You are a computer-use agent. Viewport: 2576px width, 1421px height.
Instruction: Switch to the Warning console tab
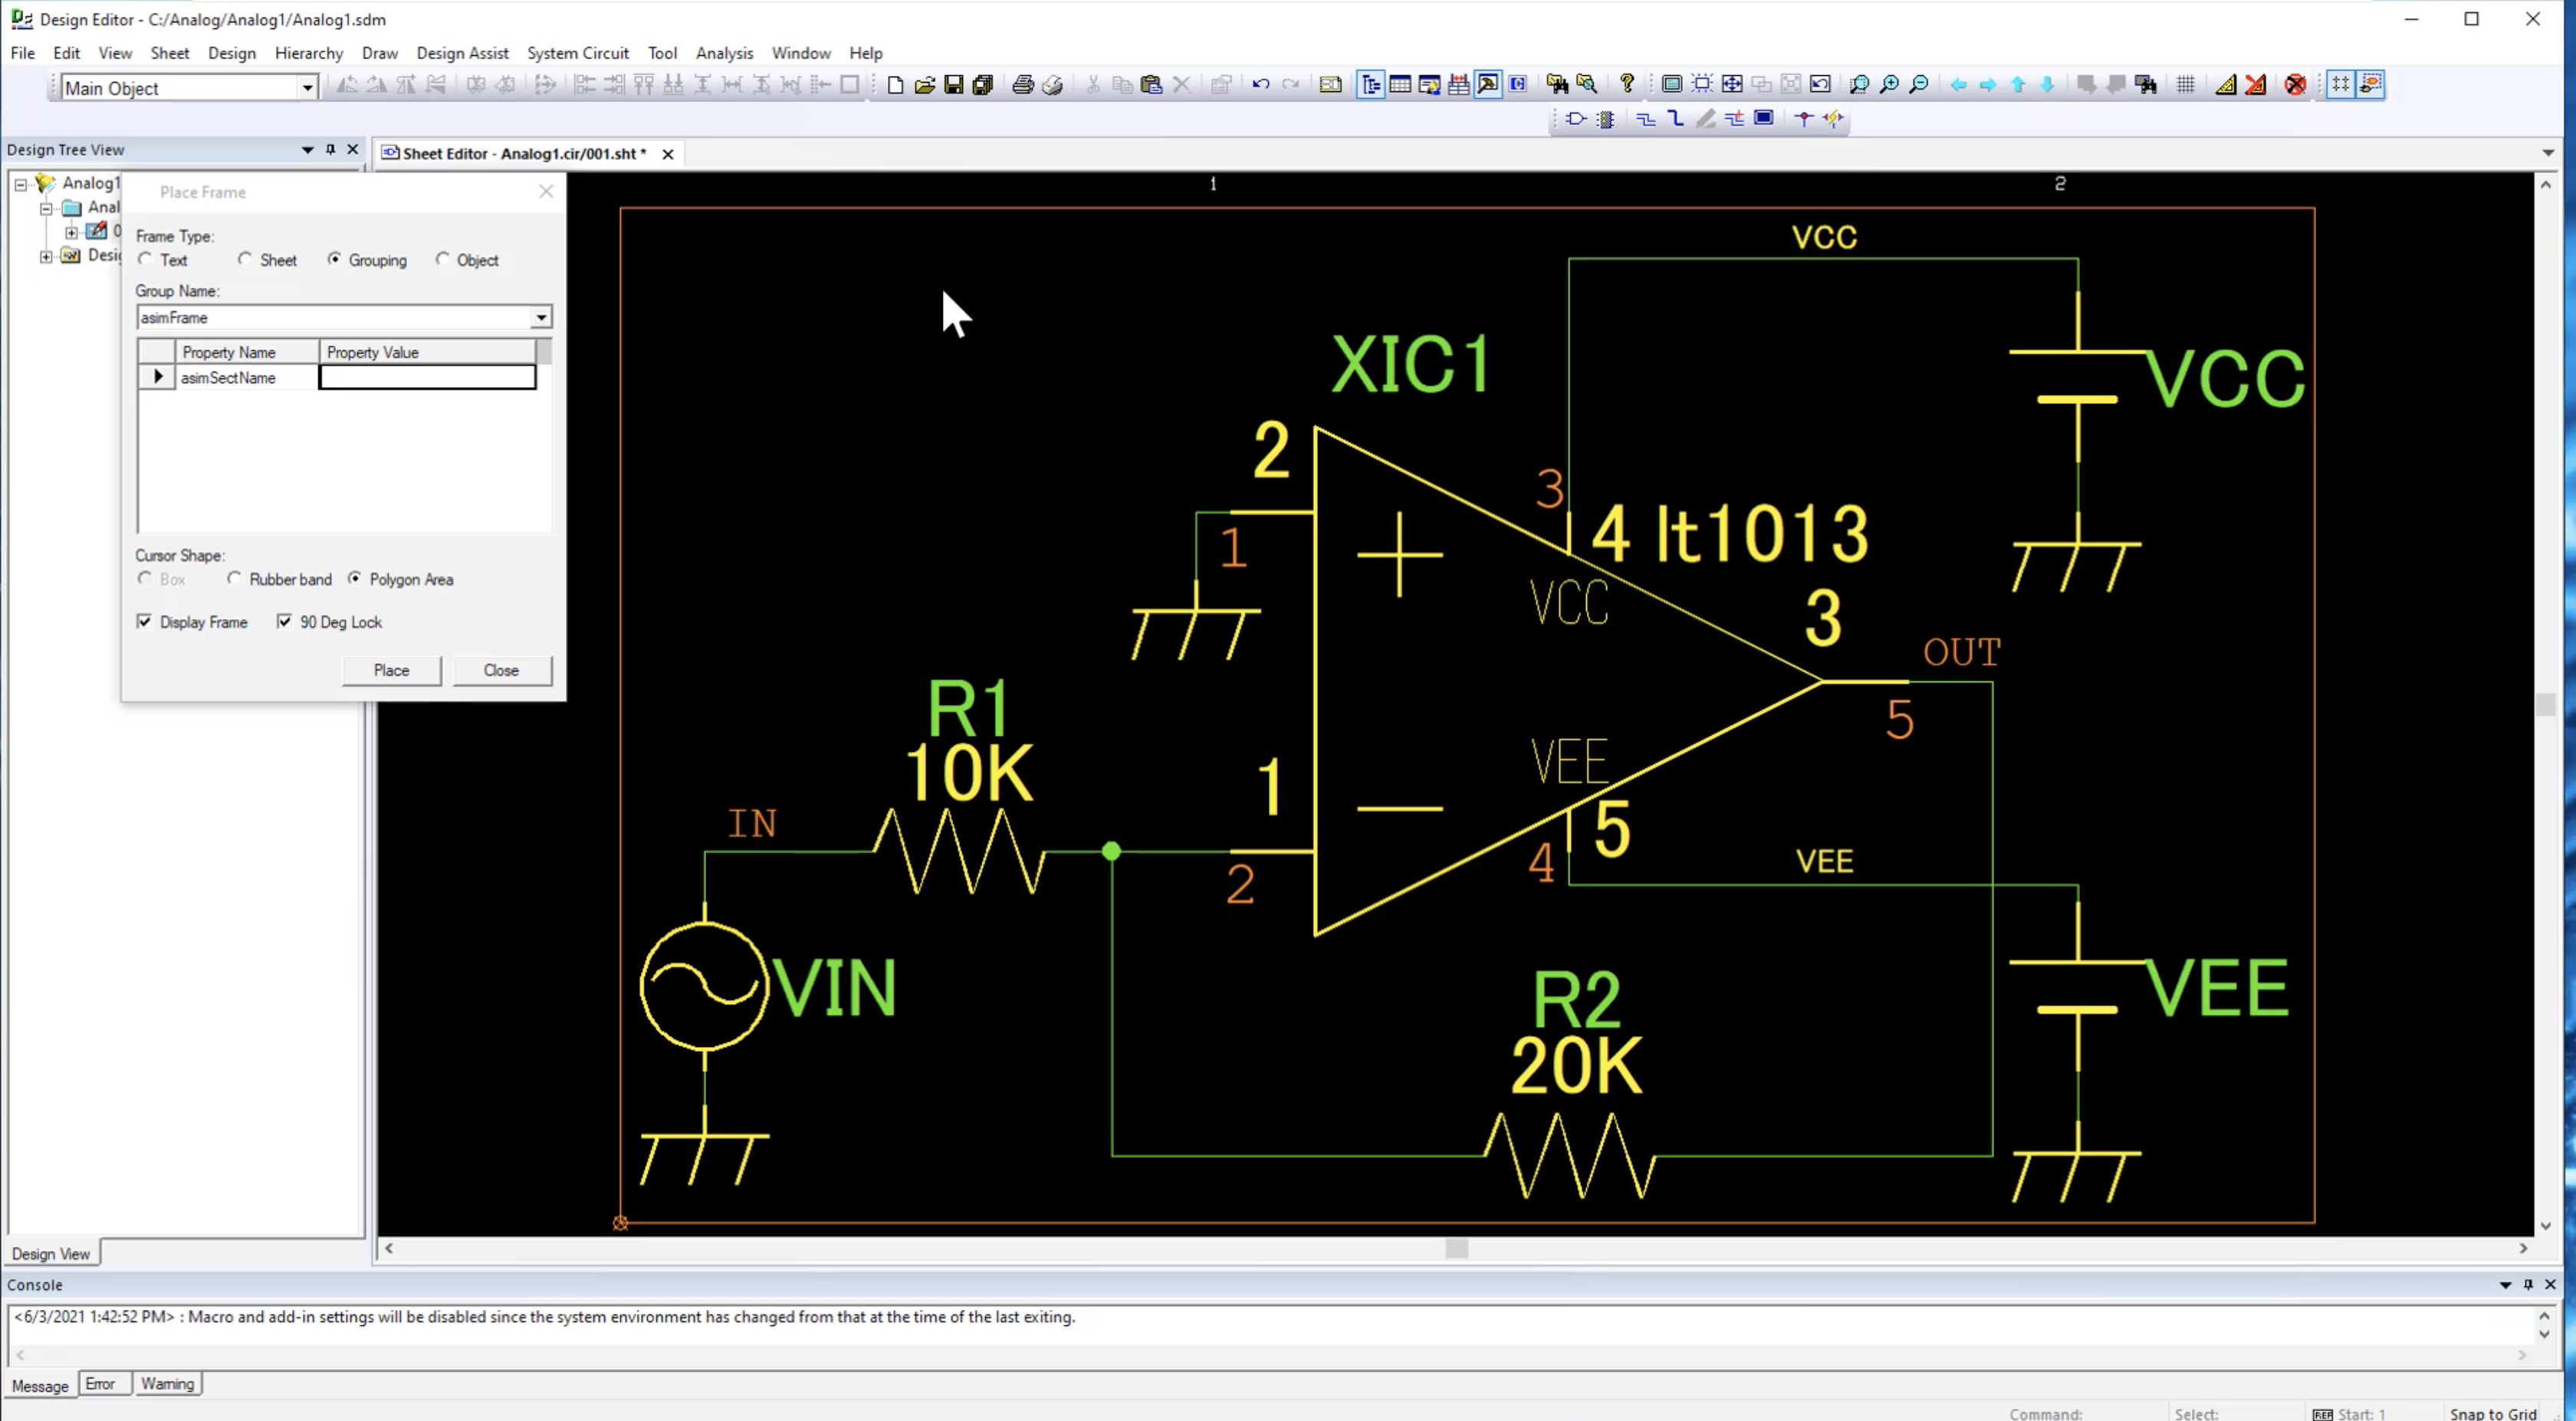[167, 1384]
